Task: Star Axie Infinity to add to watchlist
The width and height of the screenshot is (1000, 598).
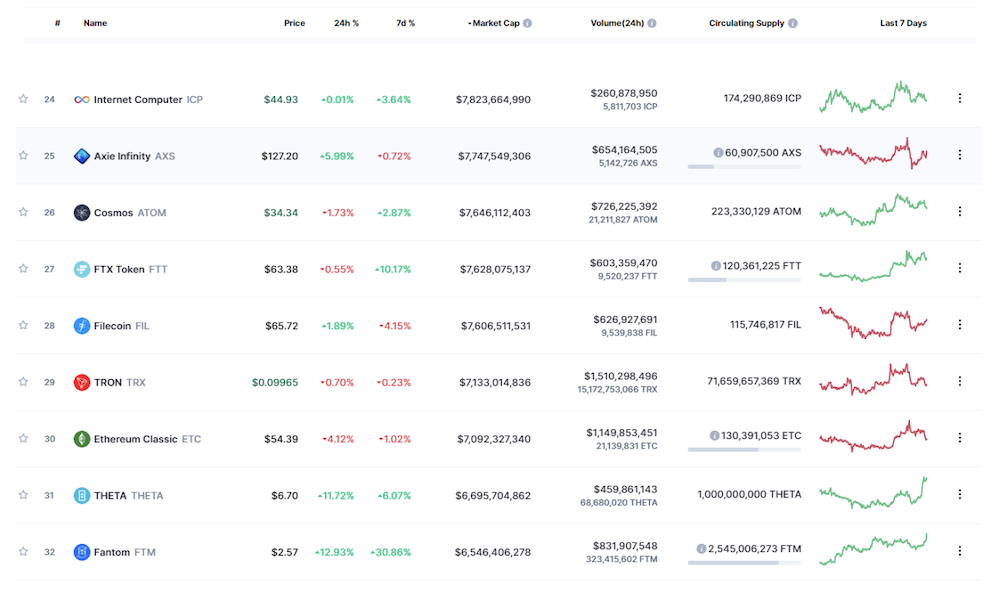Action: point(24,156)
